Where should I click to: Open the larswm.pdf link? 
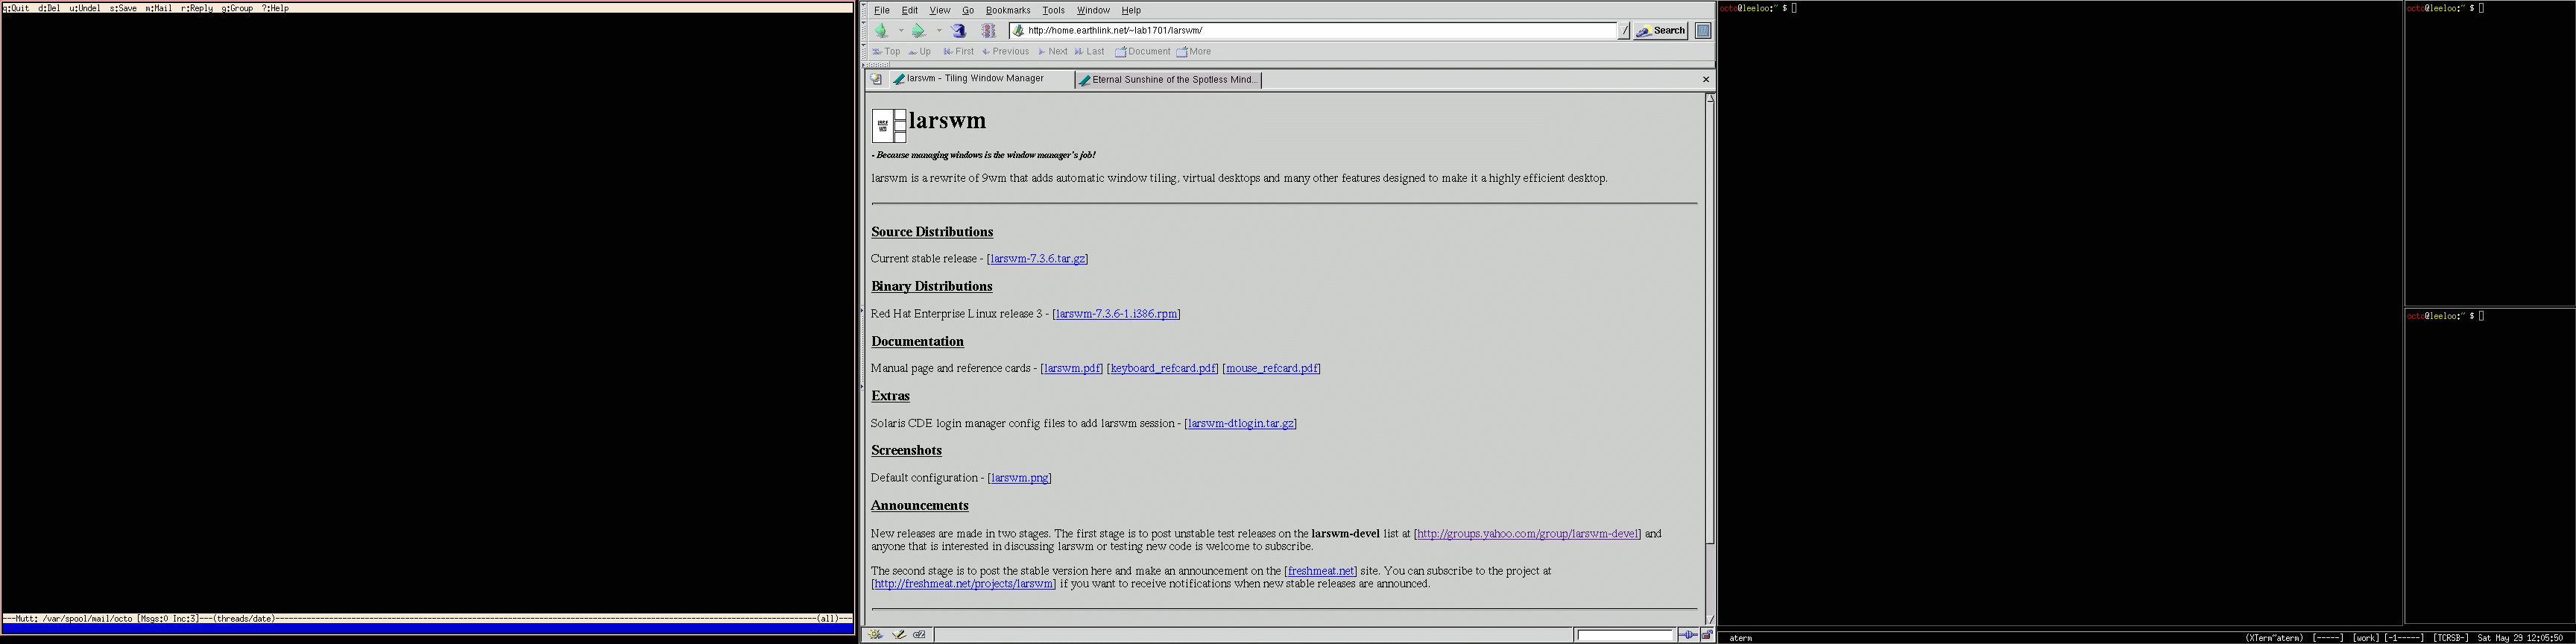click(x=1071, y=369)
